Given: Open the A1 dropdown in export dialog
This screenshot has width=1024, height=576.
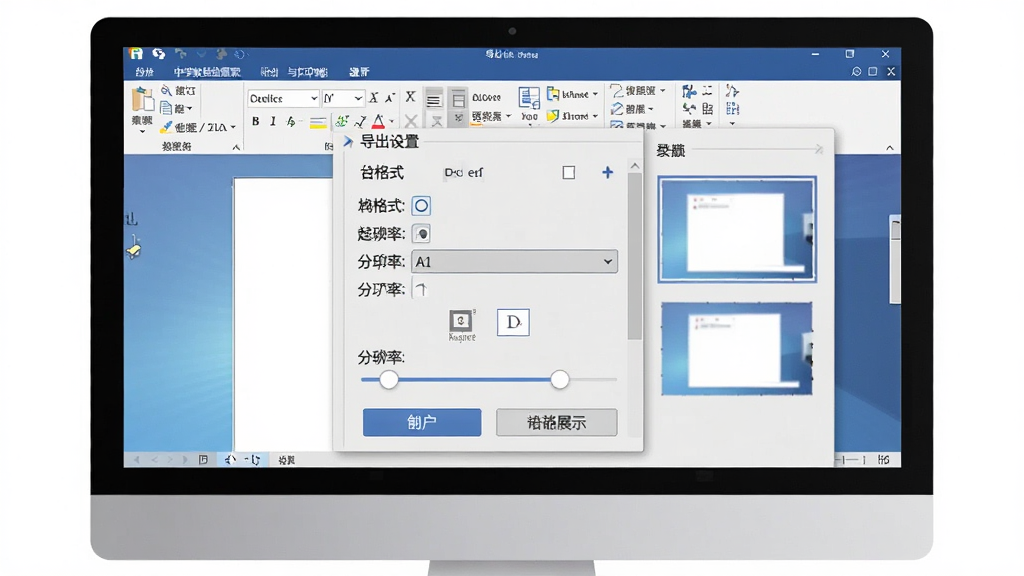Looking at the screenshot, I should pos(515,262).
